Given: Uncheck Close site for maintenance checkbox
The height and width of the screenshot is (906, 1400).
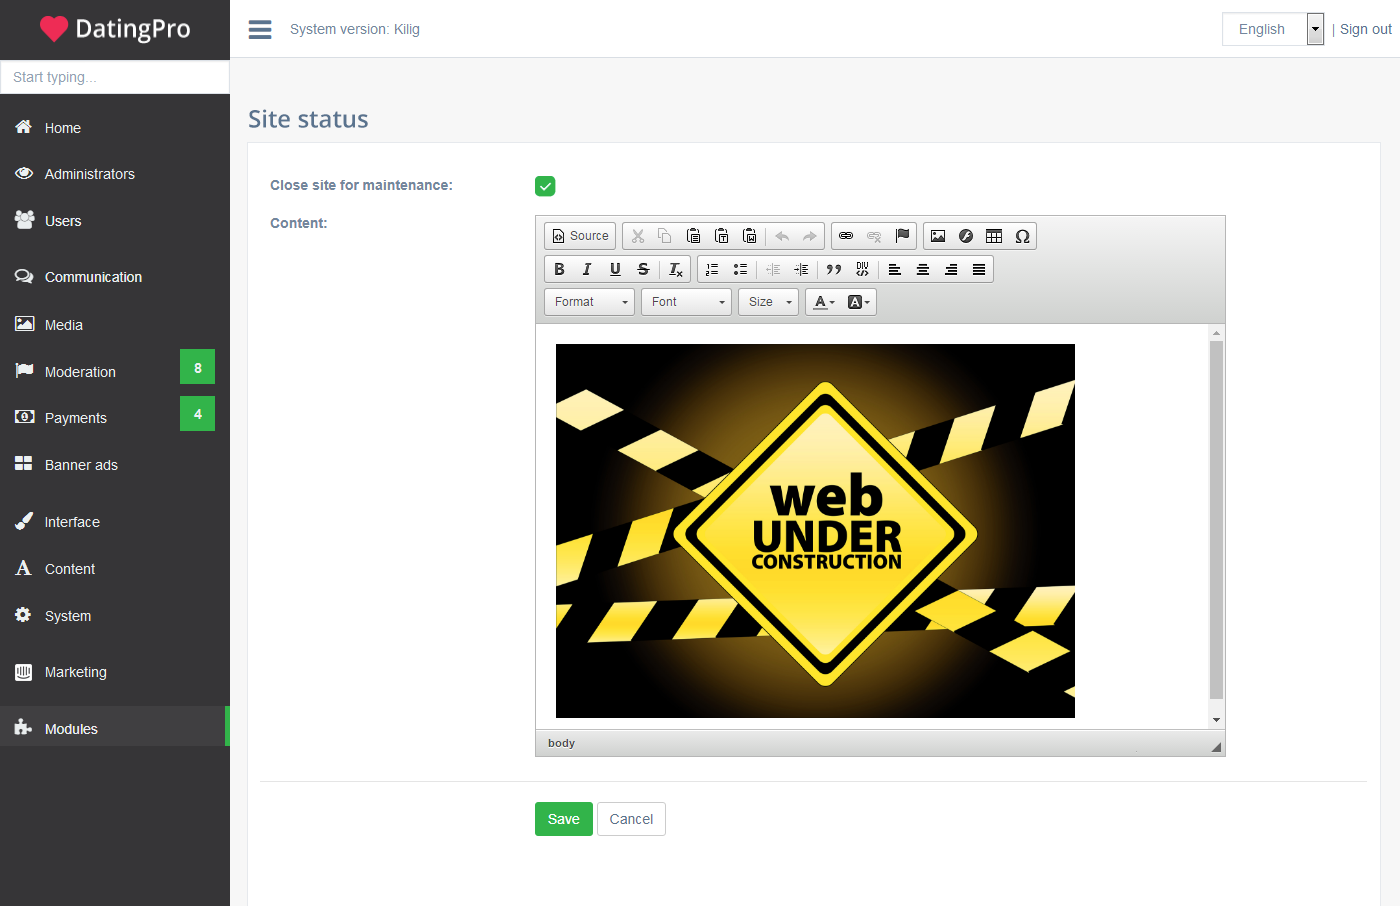Looking at the screenshot, I should pyautogui.click(x=545, y=186).
